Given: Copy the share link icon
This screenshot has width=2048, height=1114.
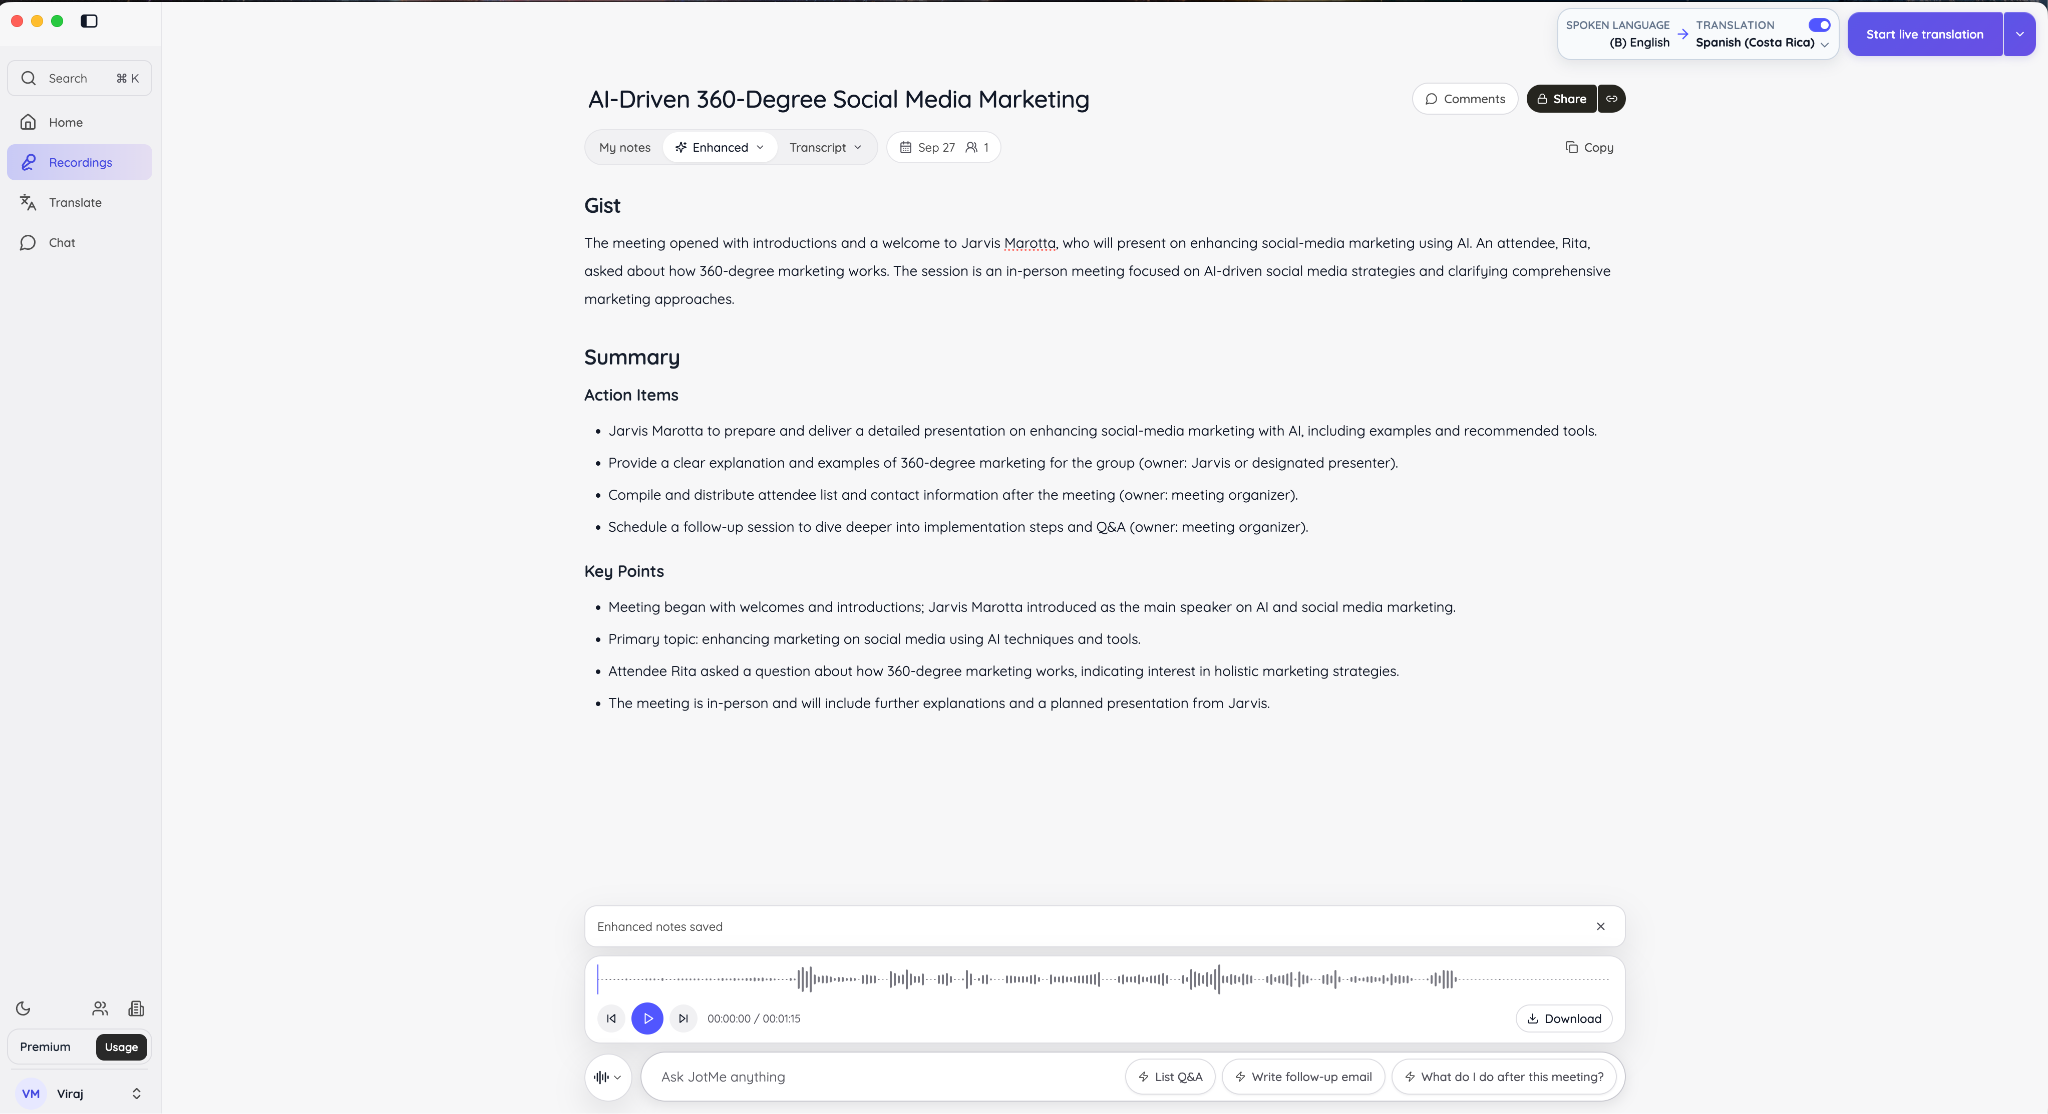Looking at the screenshot, I should (1612, 99).
